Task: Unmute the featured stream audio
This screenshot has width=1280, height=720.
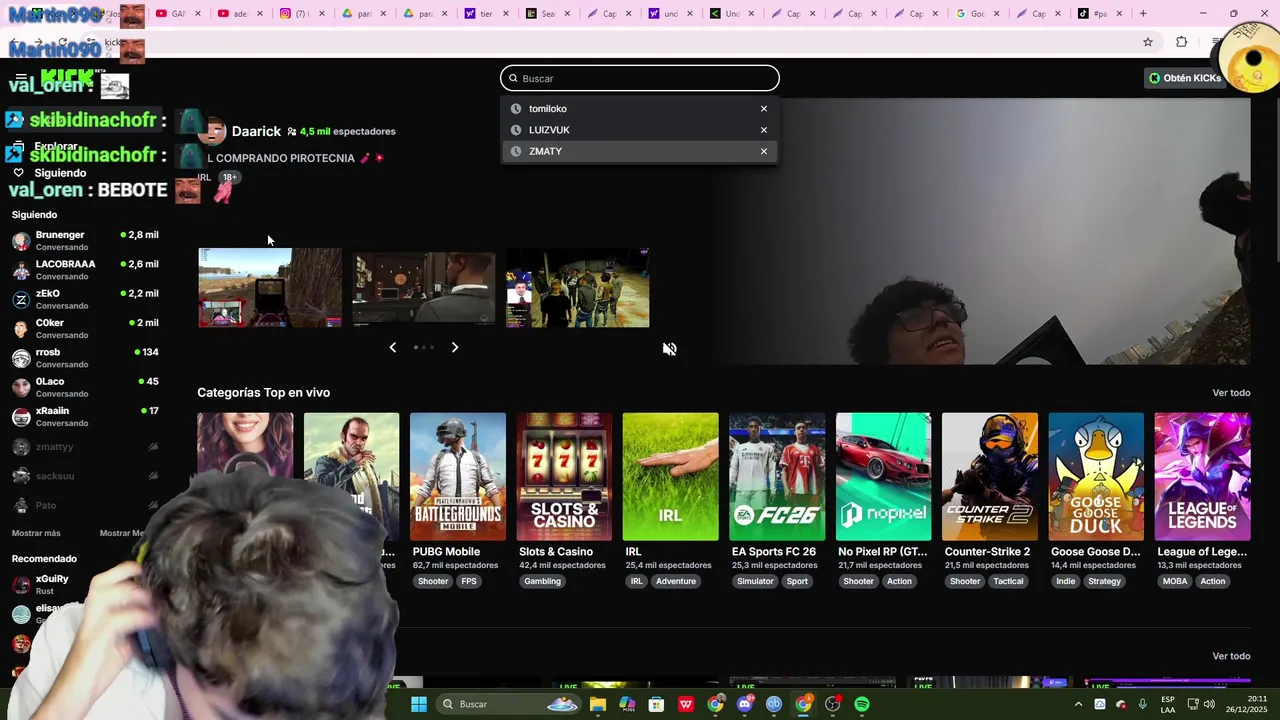Action: coord(669,349)
